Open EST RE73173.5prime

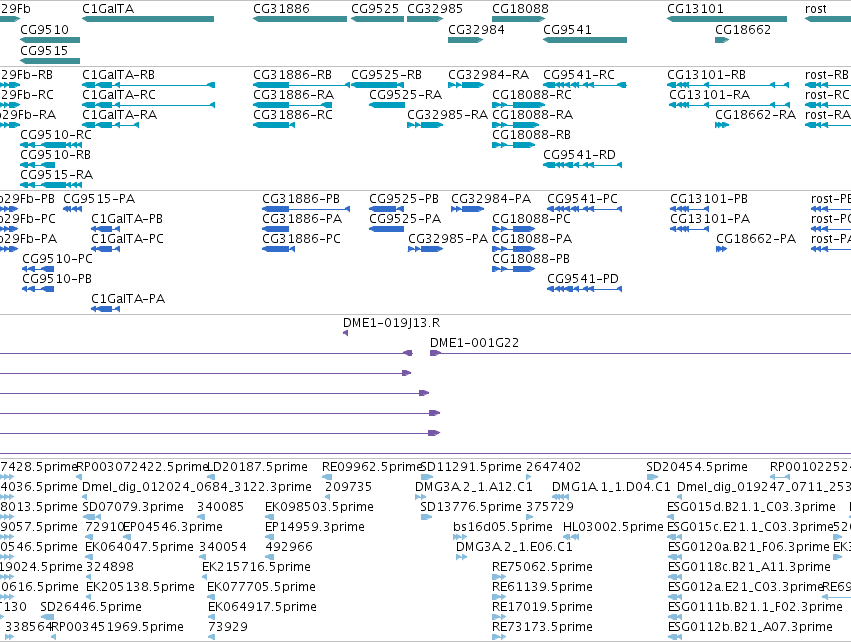(542, 627)
